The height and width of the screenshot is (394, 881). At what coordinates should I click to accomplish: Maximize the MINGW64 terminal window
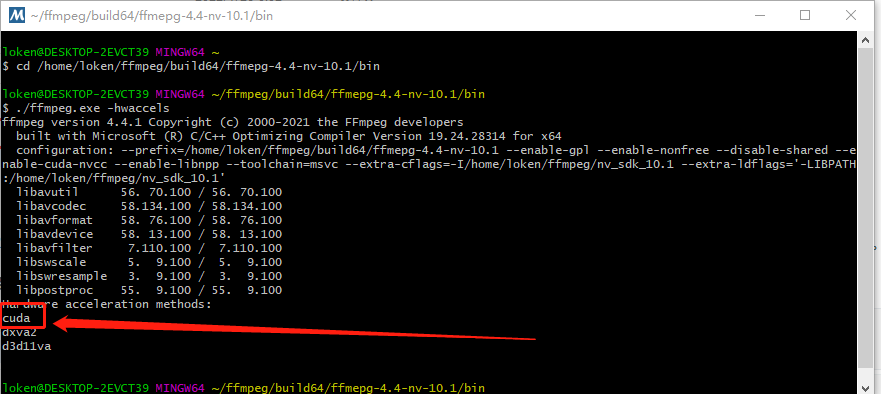tap(805, 15)
